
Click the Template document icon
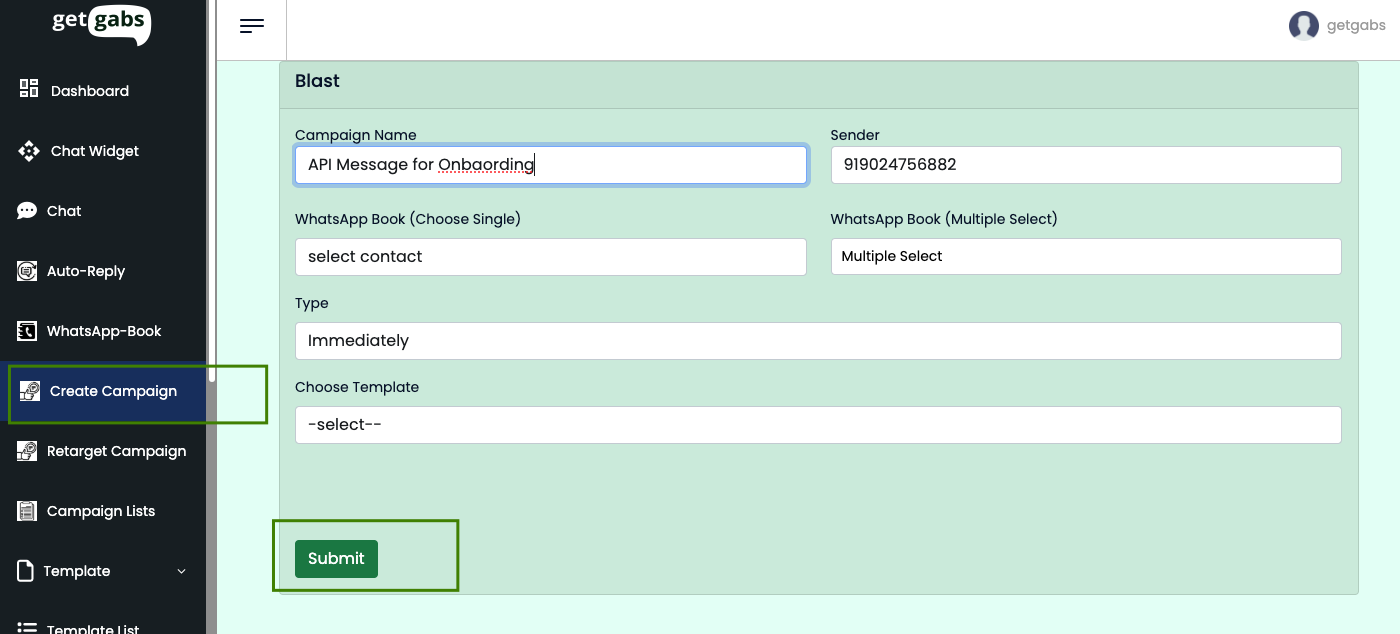tap(27, 570)
